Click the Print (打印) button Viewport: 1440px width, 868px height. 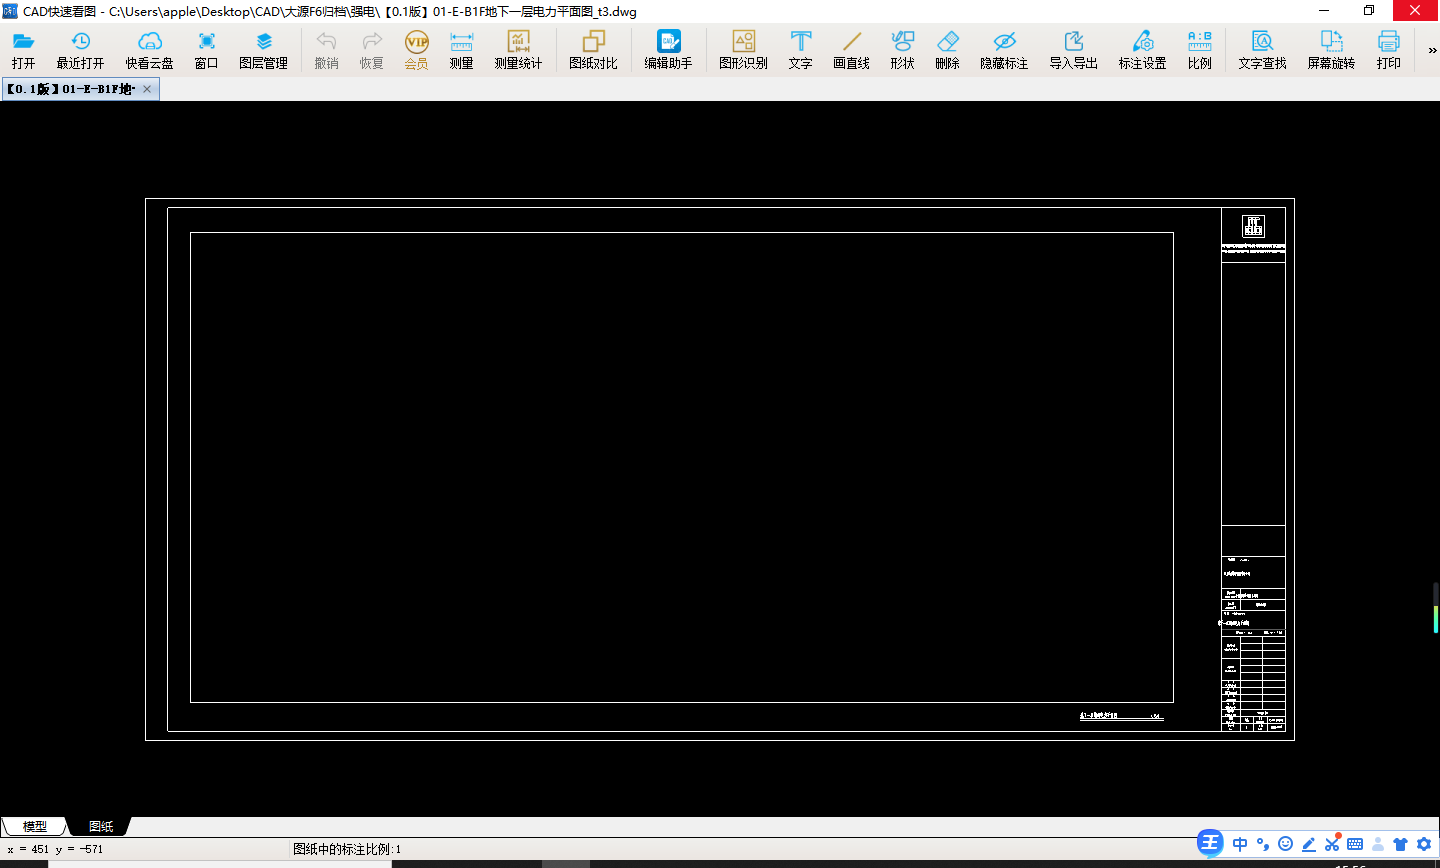(1388, 49)
